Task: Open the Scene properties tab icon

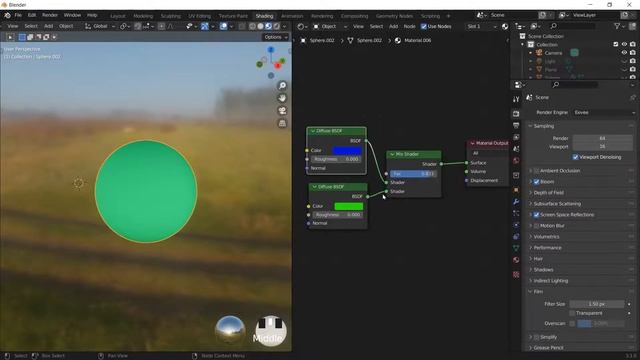Action: 516,149
